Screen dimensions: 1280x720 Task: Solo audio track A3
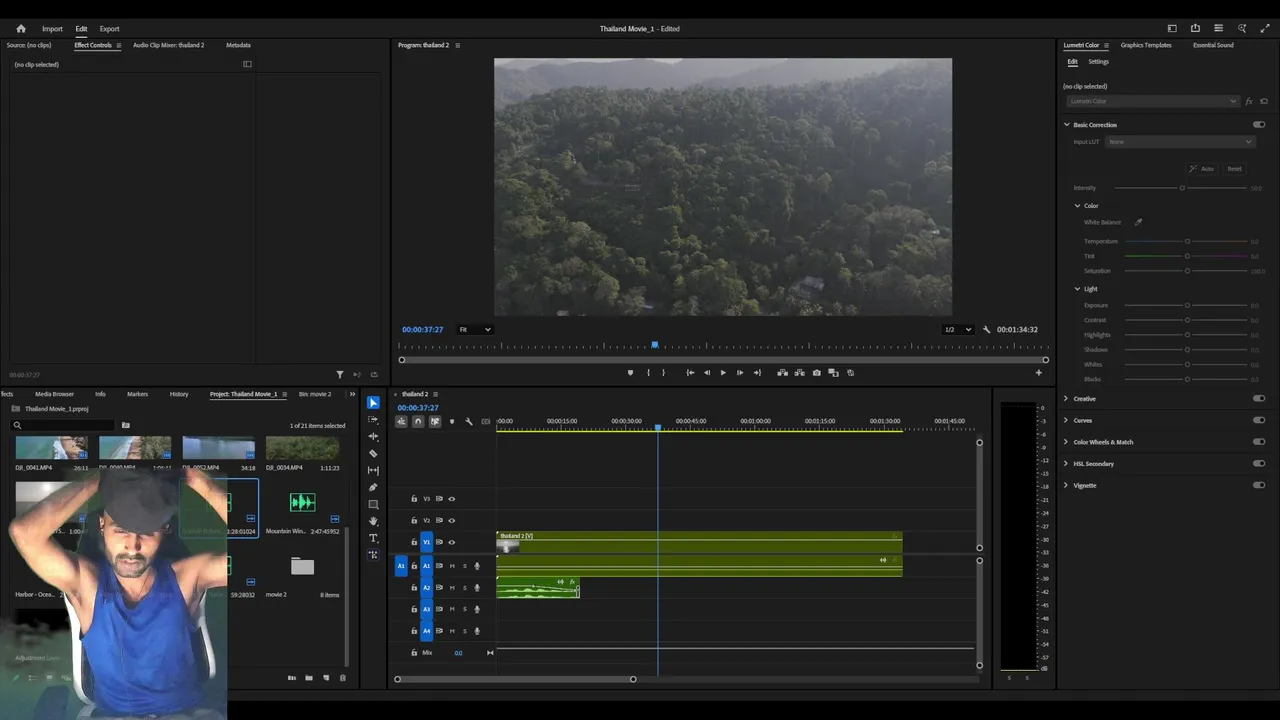coord(464,609)
